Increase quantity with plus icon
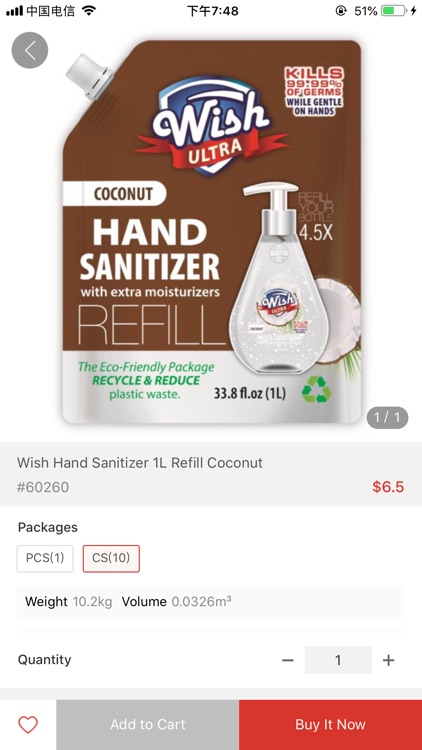 (x=389, y=661)
